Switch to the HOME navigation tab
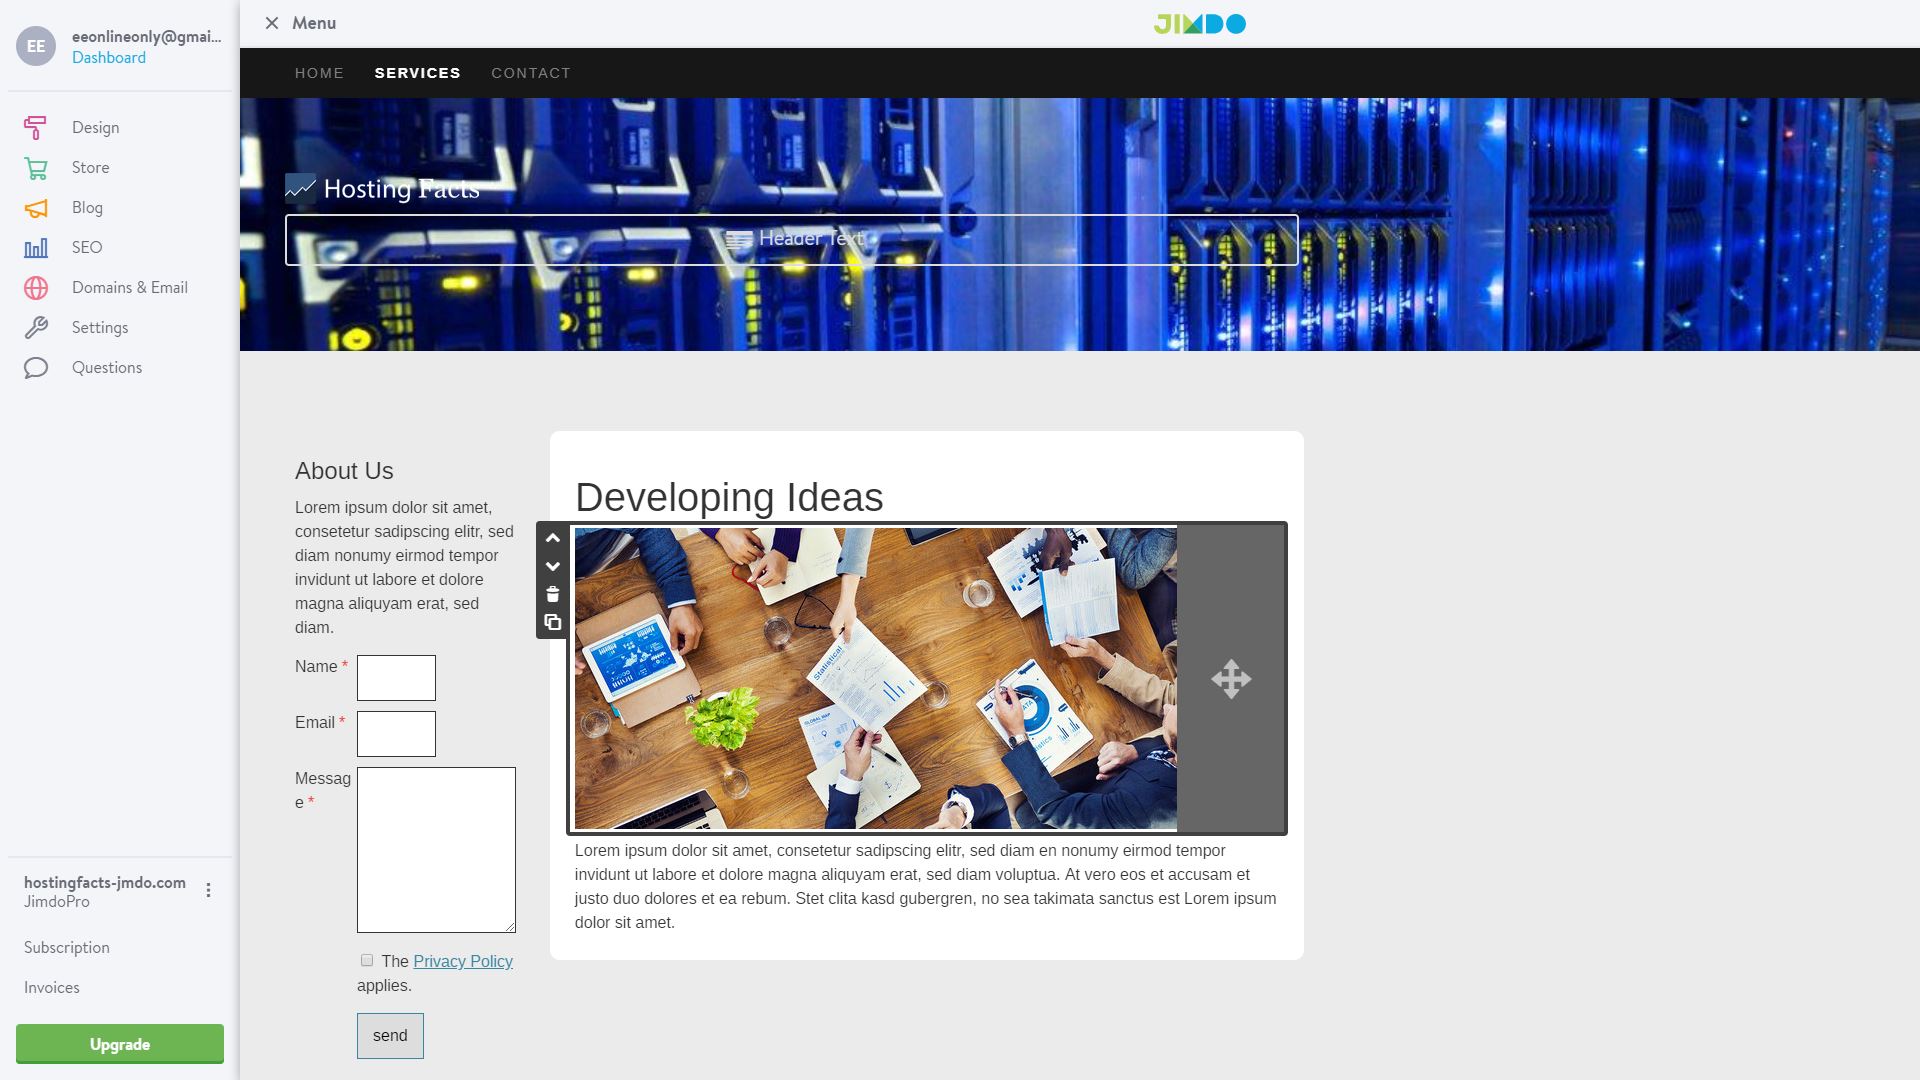Image resolution: width=1920 pixels, height=1080 pixels. coord(319,73)
